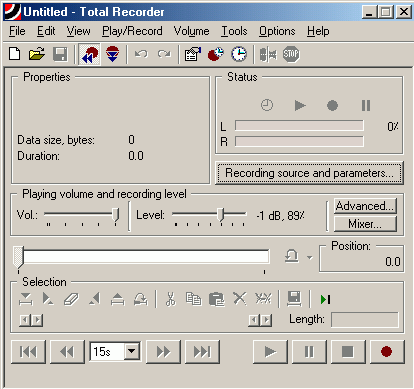Click the green play selection icon
Image resolution: width=414 pixels, height=389 pixels.
325,299
